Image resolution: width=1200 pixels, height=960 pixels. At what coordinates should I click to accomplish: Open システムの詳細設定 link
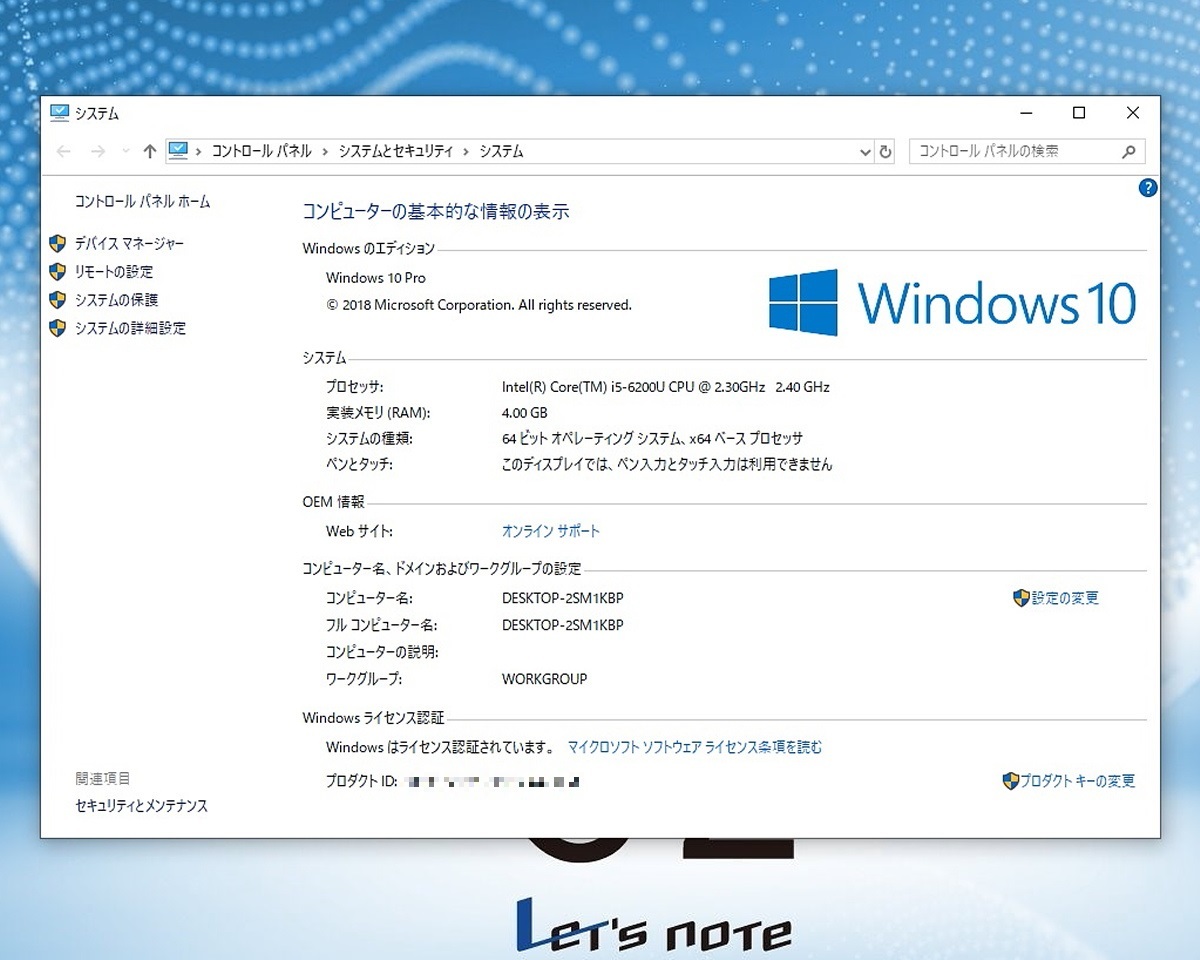click(130, 327)
